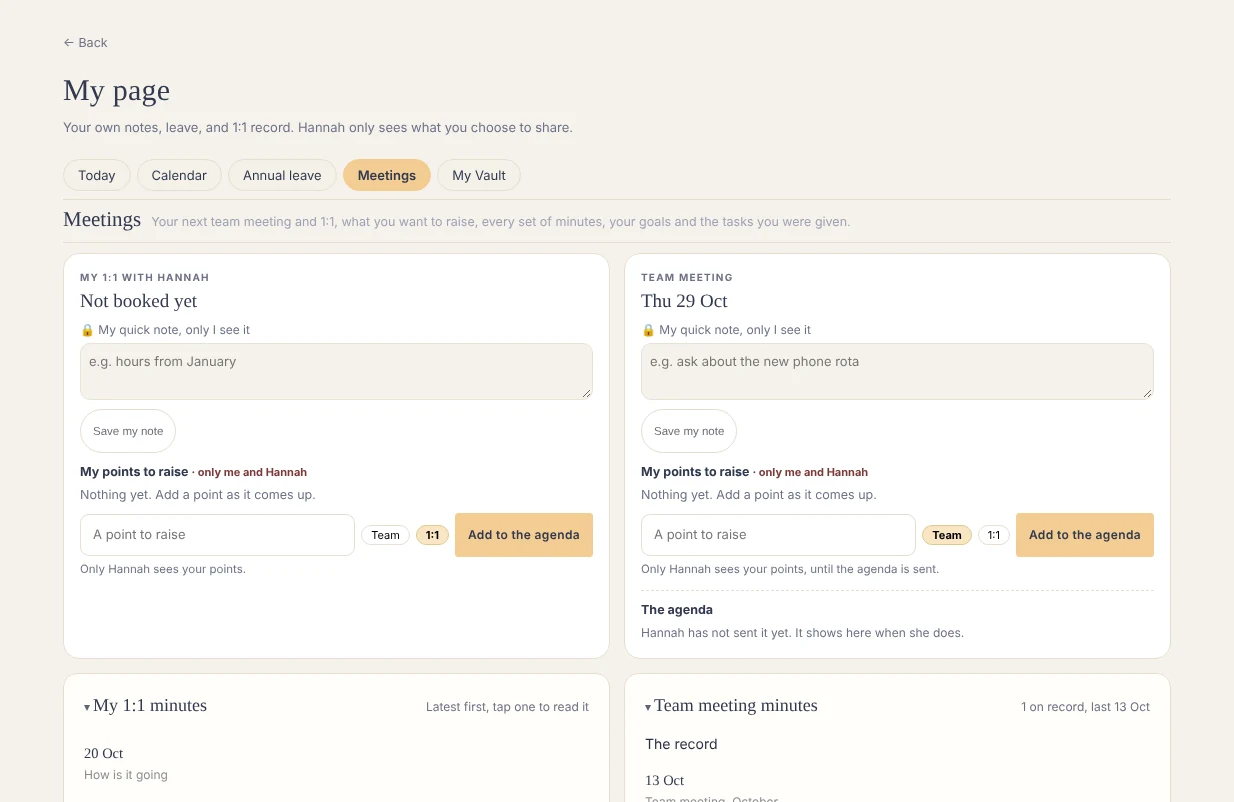
Task: Open the Today tab
Action: [97, 175]
